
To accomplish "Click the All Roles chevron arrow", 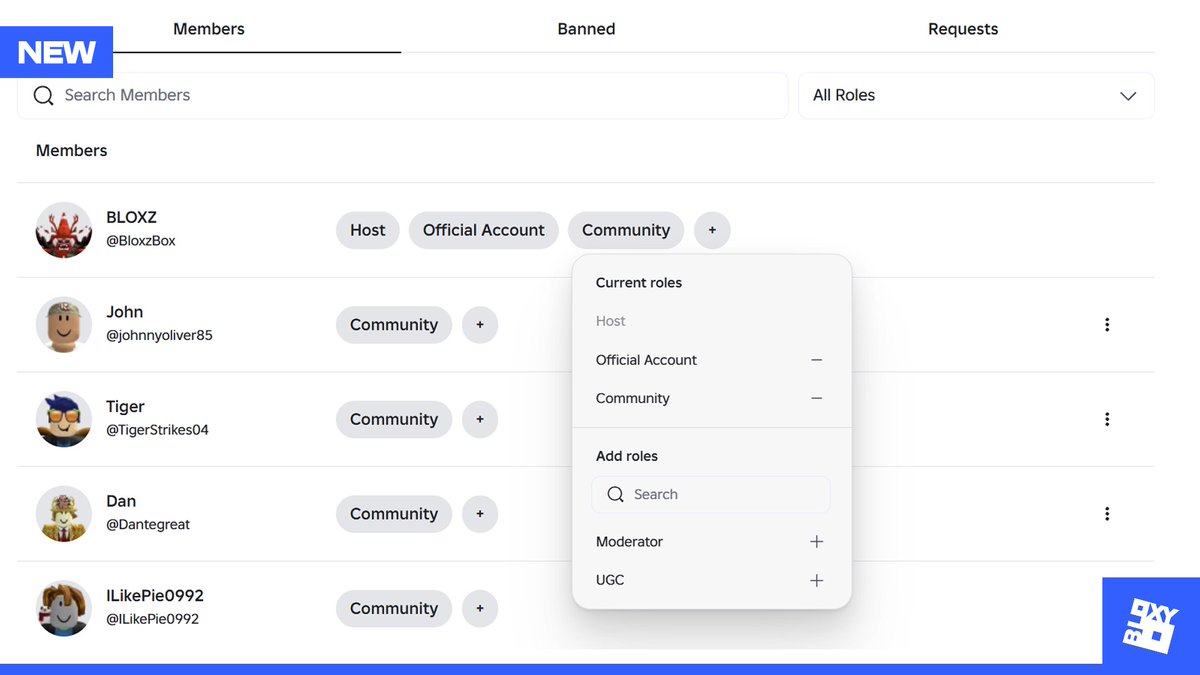I will coord(1128,96).
